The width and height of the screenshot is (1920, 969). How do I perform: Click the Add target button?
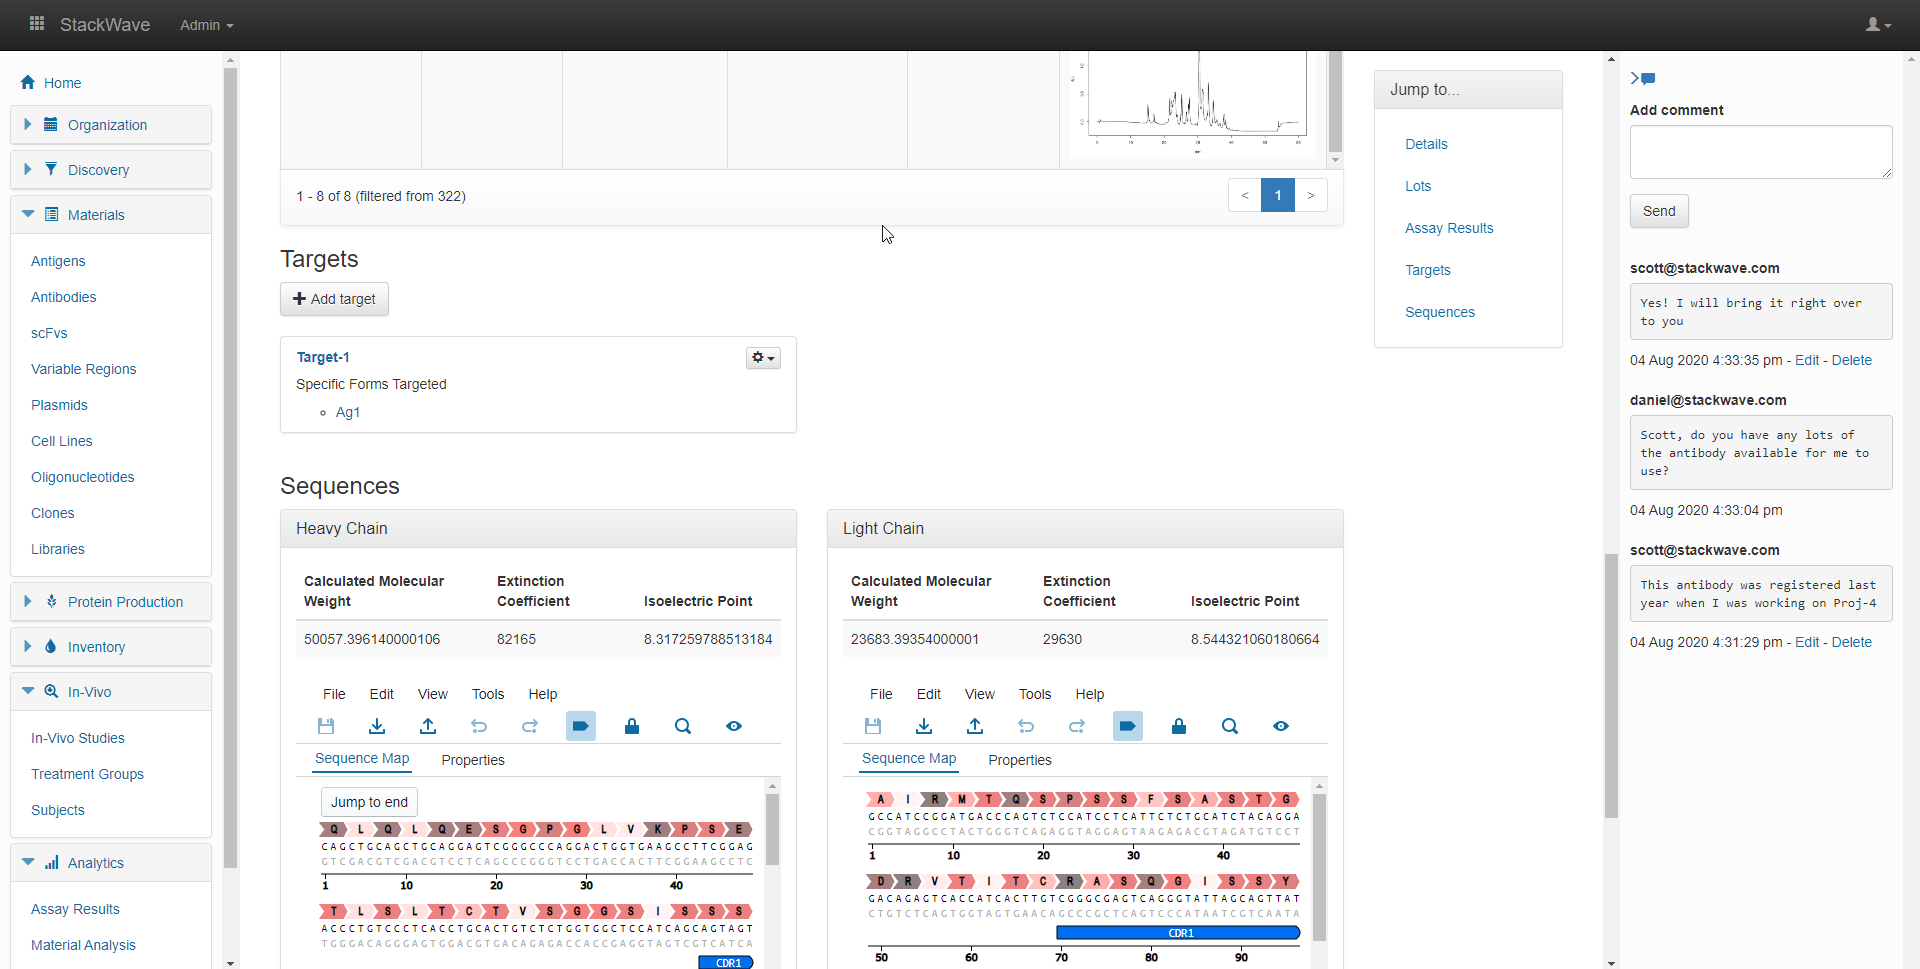[x=334, y=299]
